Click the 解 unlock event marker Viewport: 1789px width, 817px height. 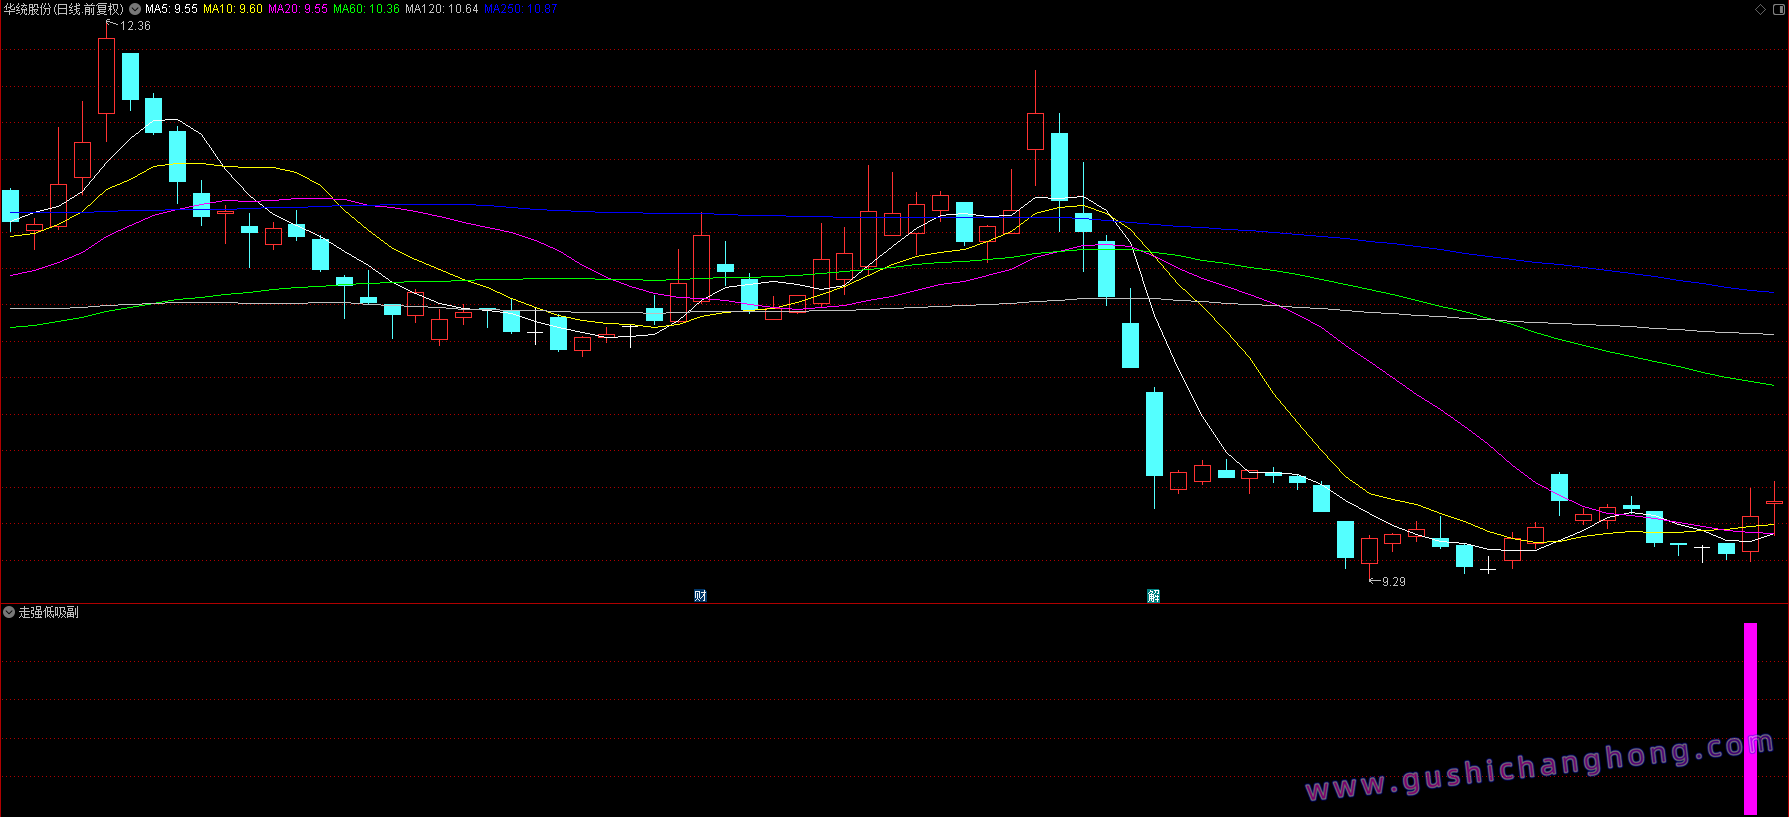coord(1153,596)
